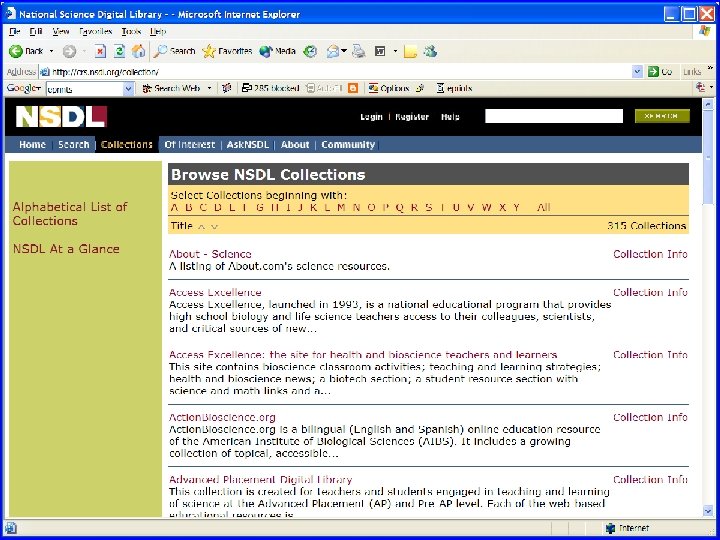
Task: Open the View menu
Action: coord(61,31)
